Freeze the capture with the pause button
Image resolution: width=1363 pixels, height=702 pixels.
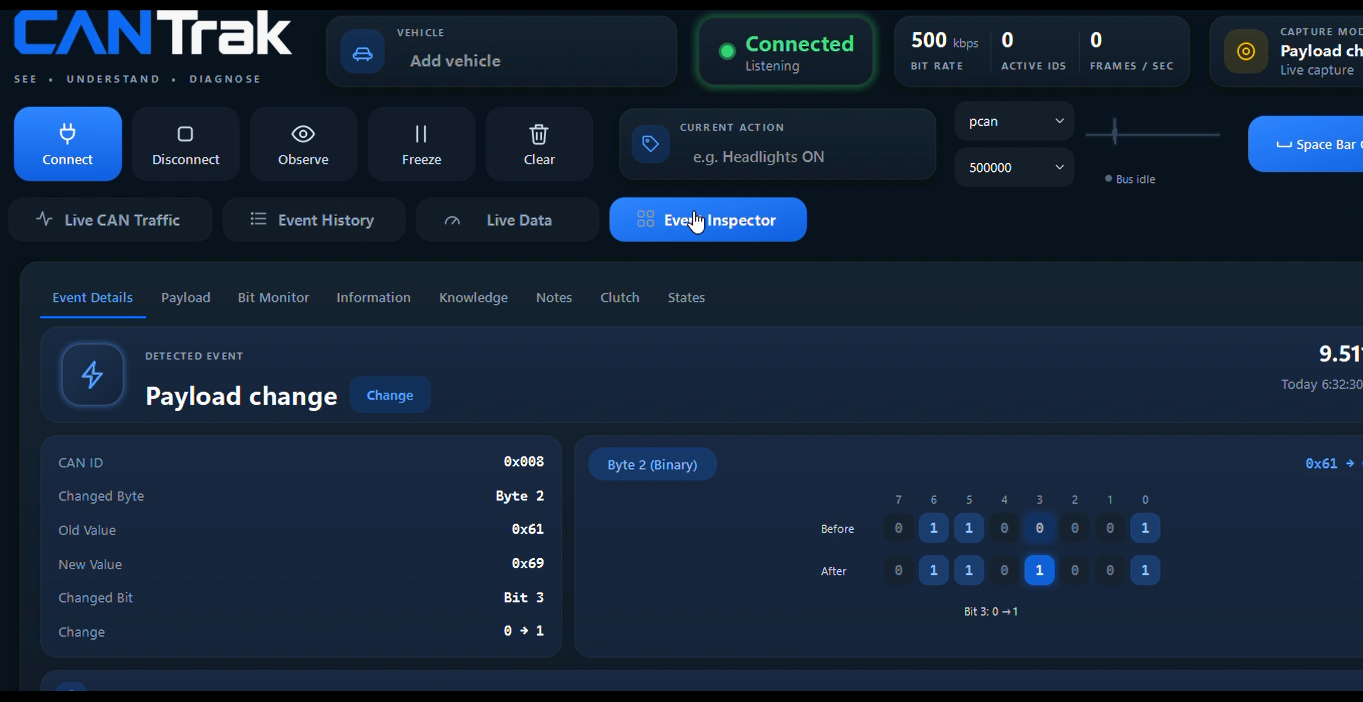tap(421, 144)
